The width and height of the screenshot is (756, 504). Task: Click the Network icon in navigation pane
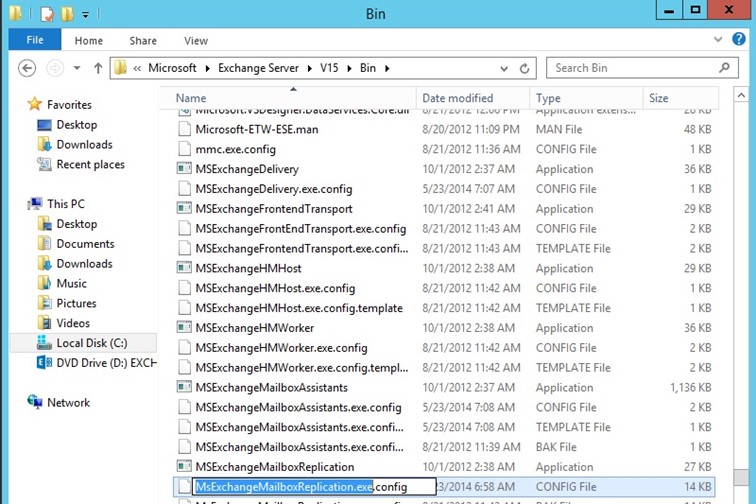pos(35,402)
